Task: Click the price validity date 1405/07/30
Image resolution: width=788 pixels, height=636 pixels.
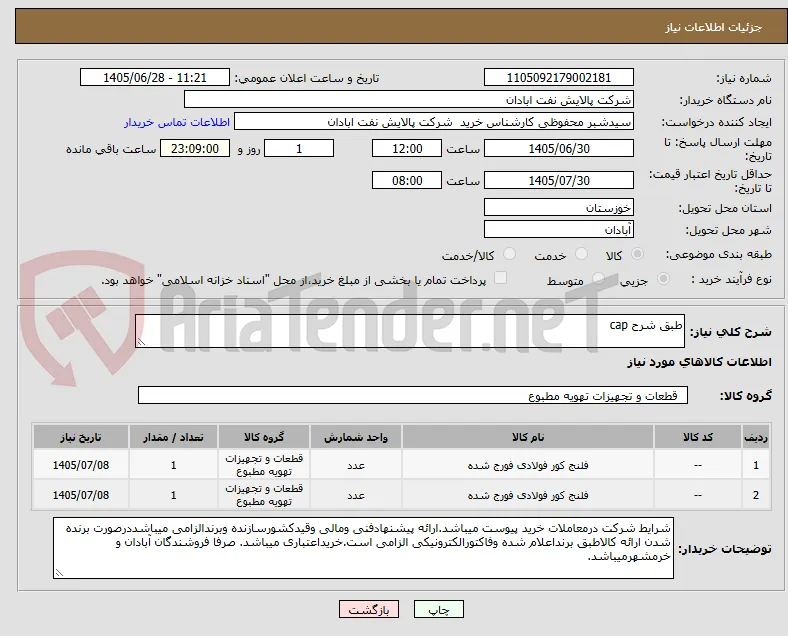Action: (558, 180)
